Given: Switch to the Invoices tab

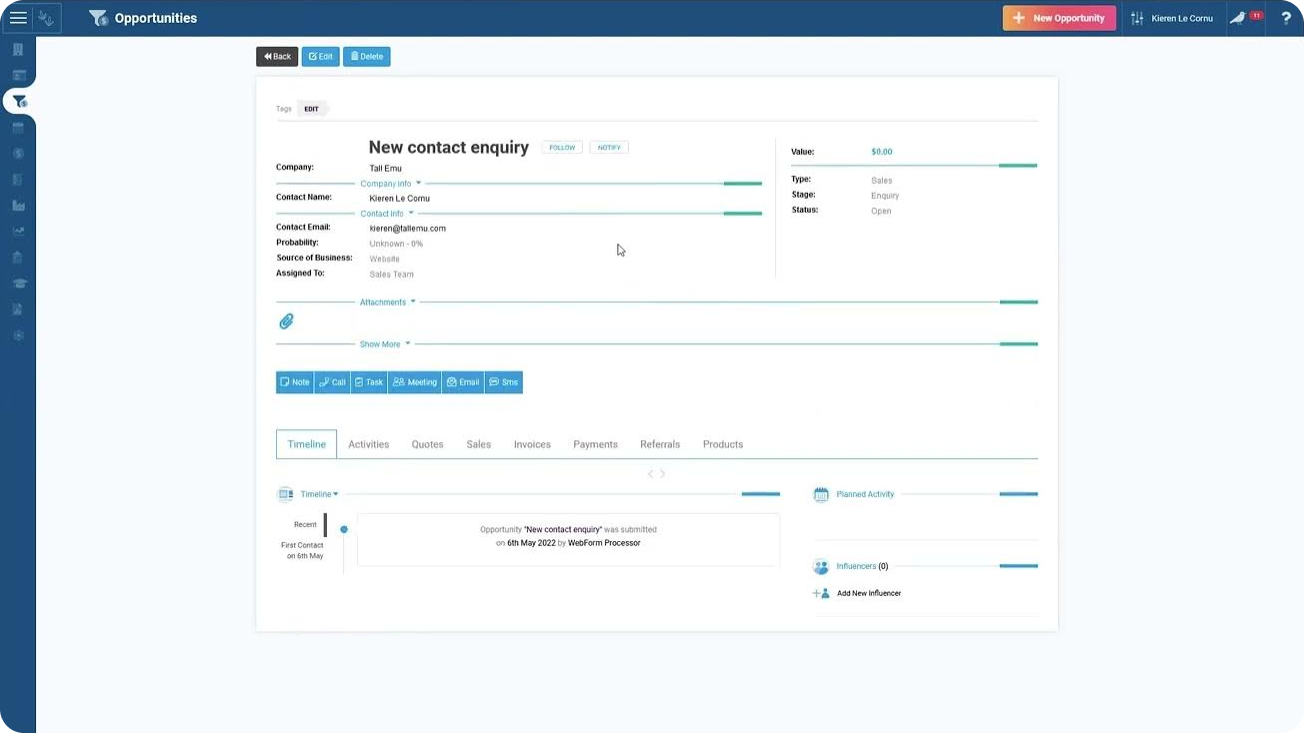Looking at the screenshot, I should point(532,444).
